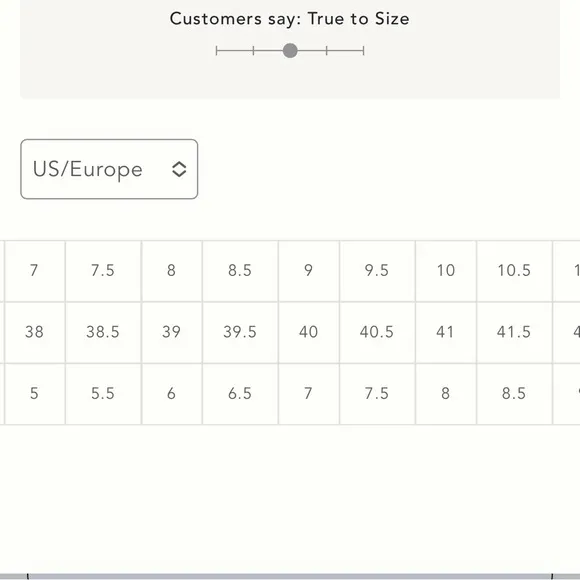Screen dimensions: 580x580
Task: Select the 8.5 cell in top size row
Action: point(240,271)
